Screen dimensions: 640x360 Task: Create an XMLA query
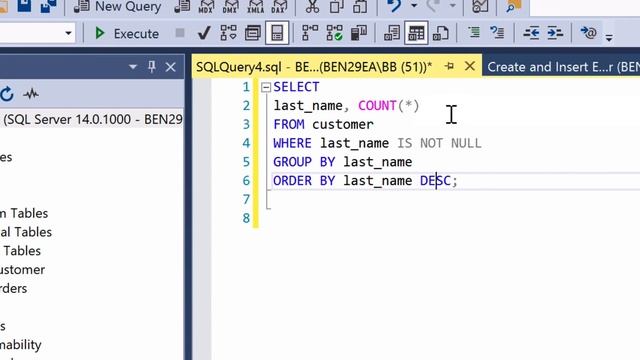[255, 6]
